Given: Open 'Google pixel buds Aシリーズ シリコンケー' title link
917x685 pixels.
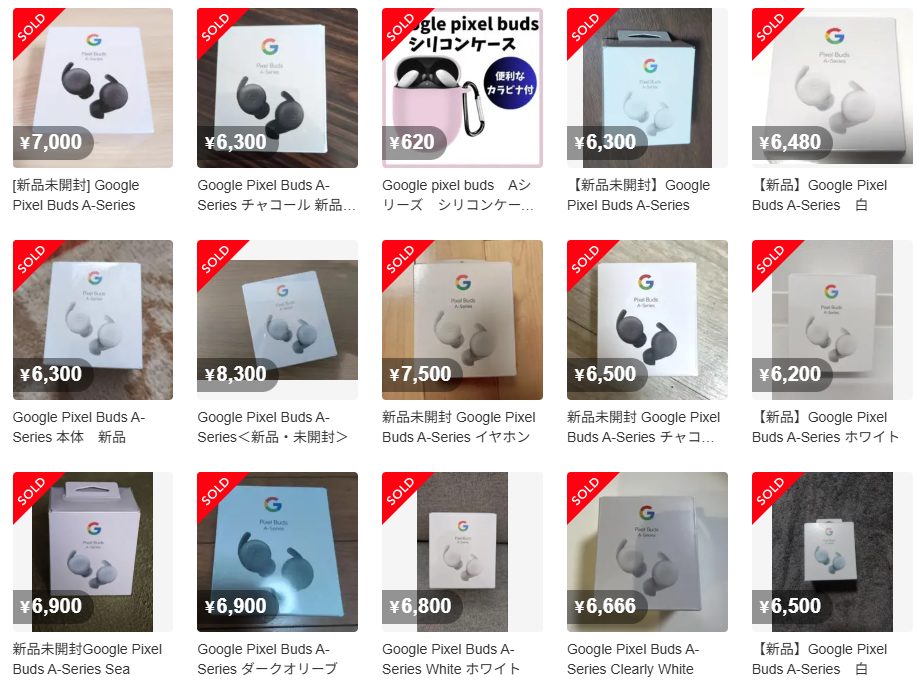Looking at the screenshot, I should pos(457,195).
